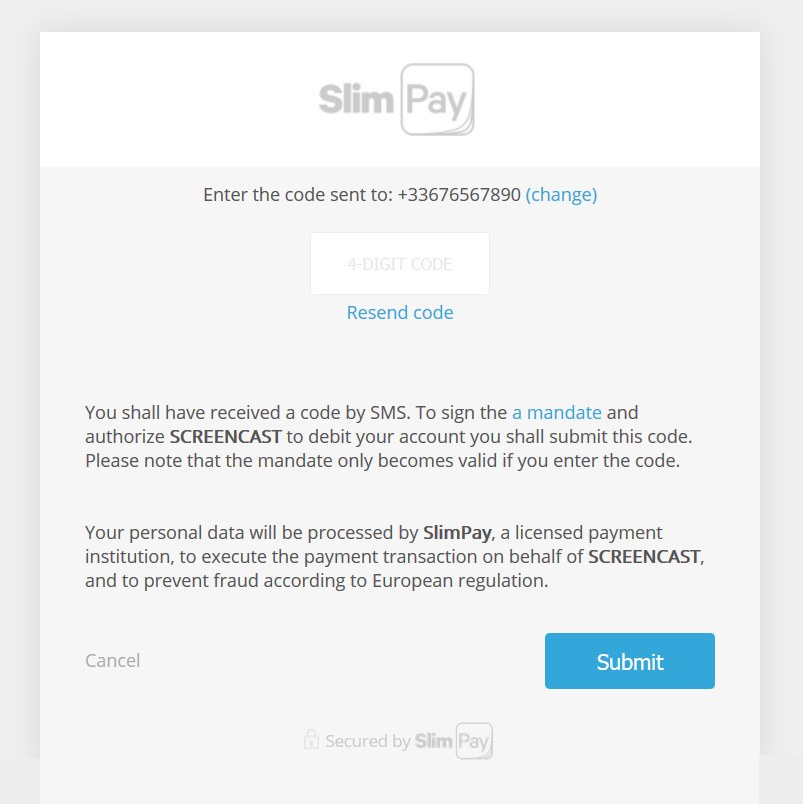Open the 'a mandate' link
The height and width of the screenshot is (804, 803).
(x=557, y=412)
